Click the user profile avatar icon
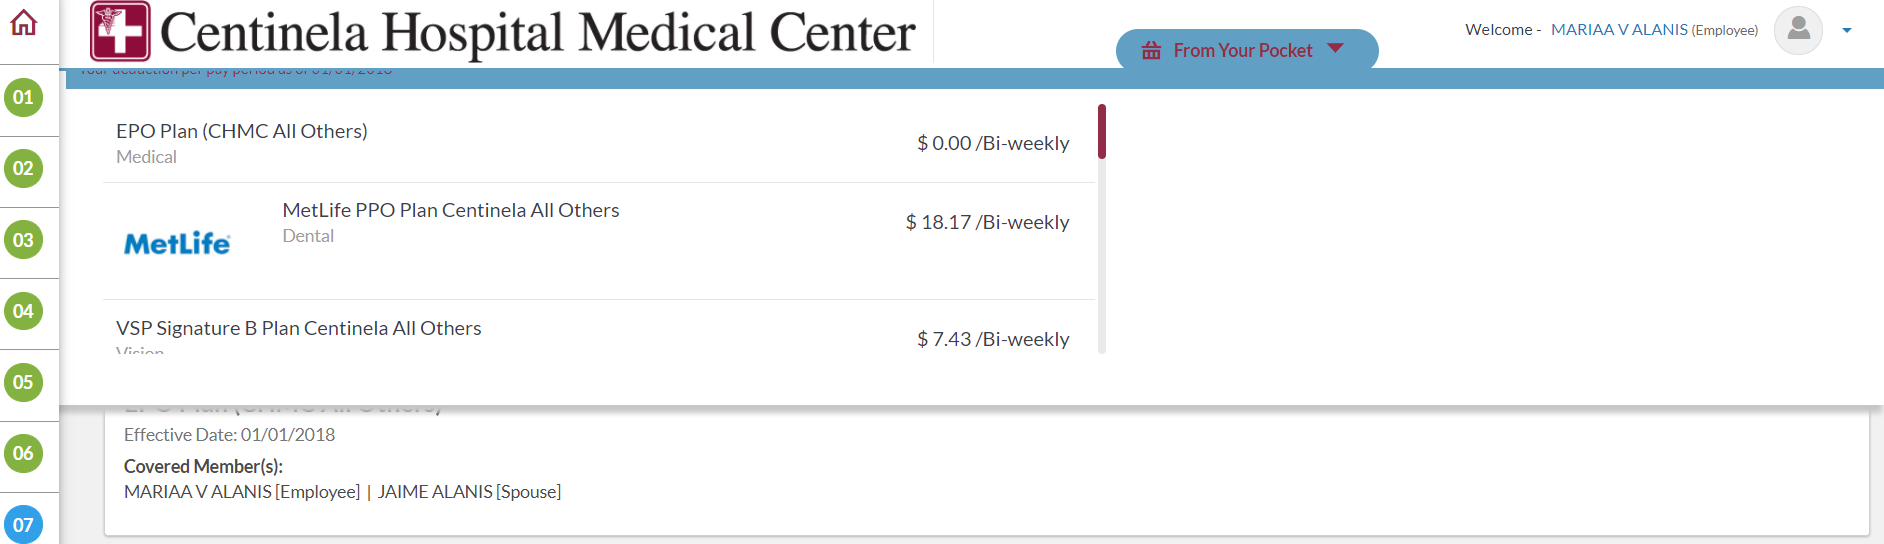Viewport: 1884px width, 544px height. tap(1798, 30)
